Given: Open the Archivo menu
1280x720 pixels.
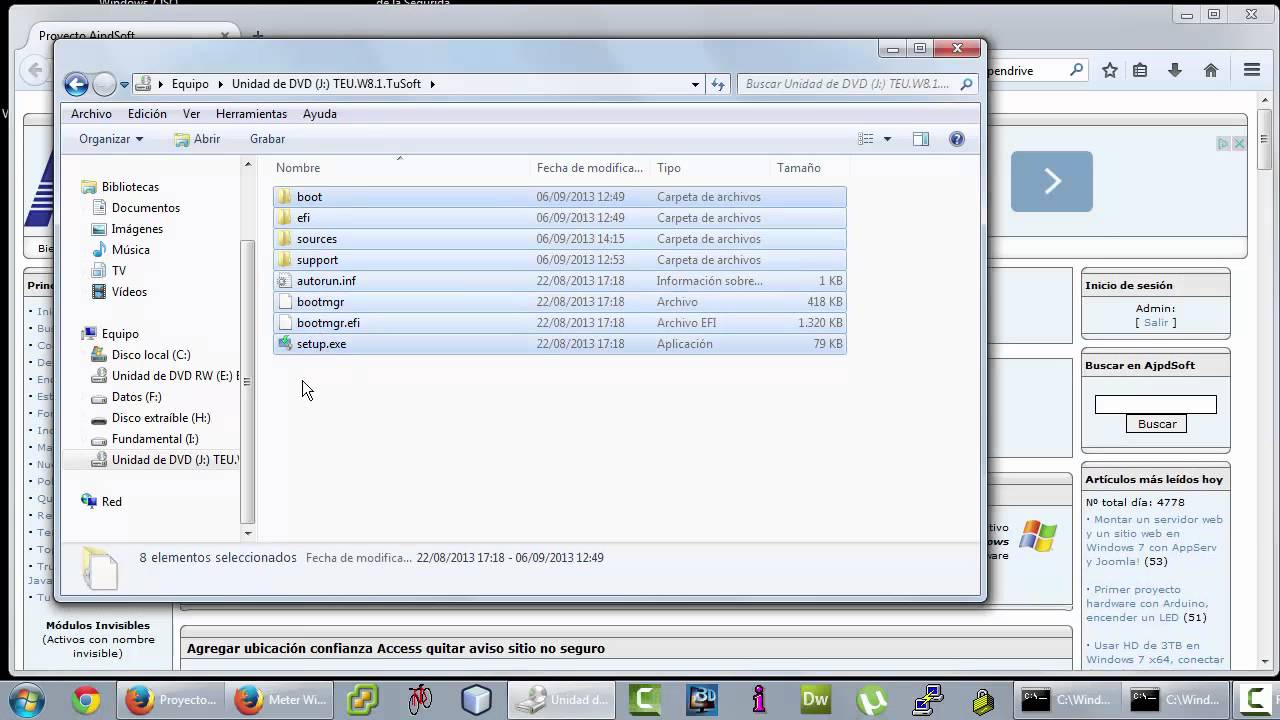Looking at the screenshot, I should [91, 114].
